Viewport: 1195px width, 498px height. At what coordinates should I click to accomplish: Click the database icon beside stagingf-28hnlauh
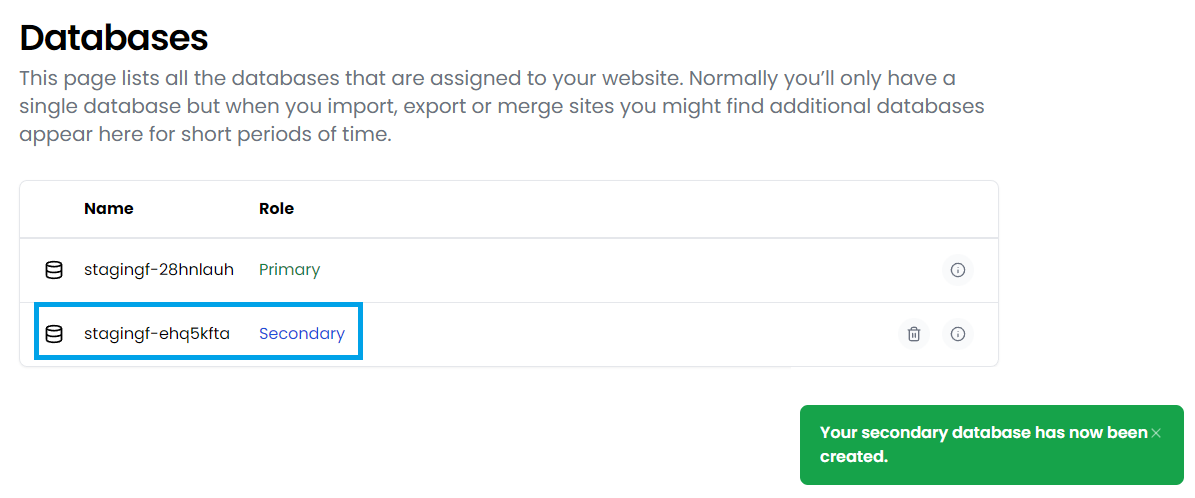[x=53, y=270]
